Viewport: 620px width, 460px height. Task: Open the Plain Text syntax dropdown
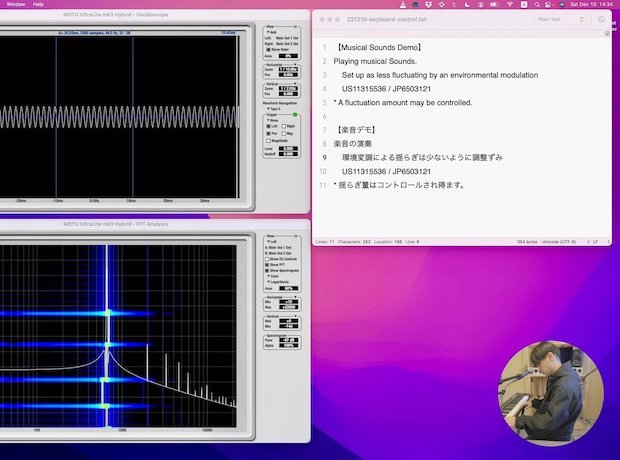click(x=560, y=19)
